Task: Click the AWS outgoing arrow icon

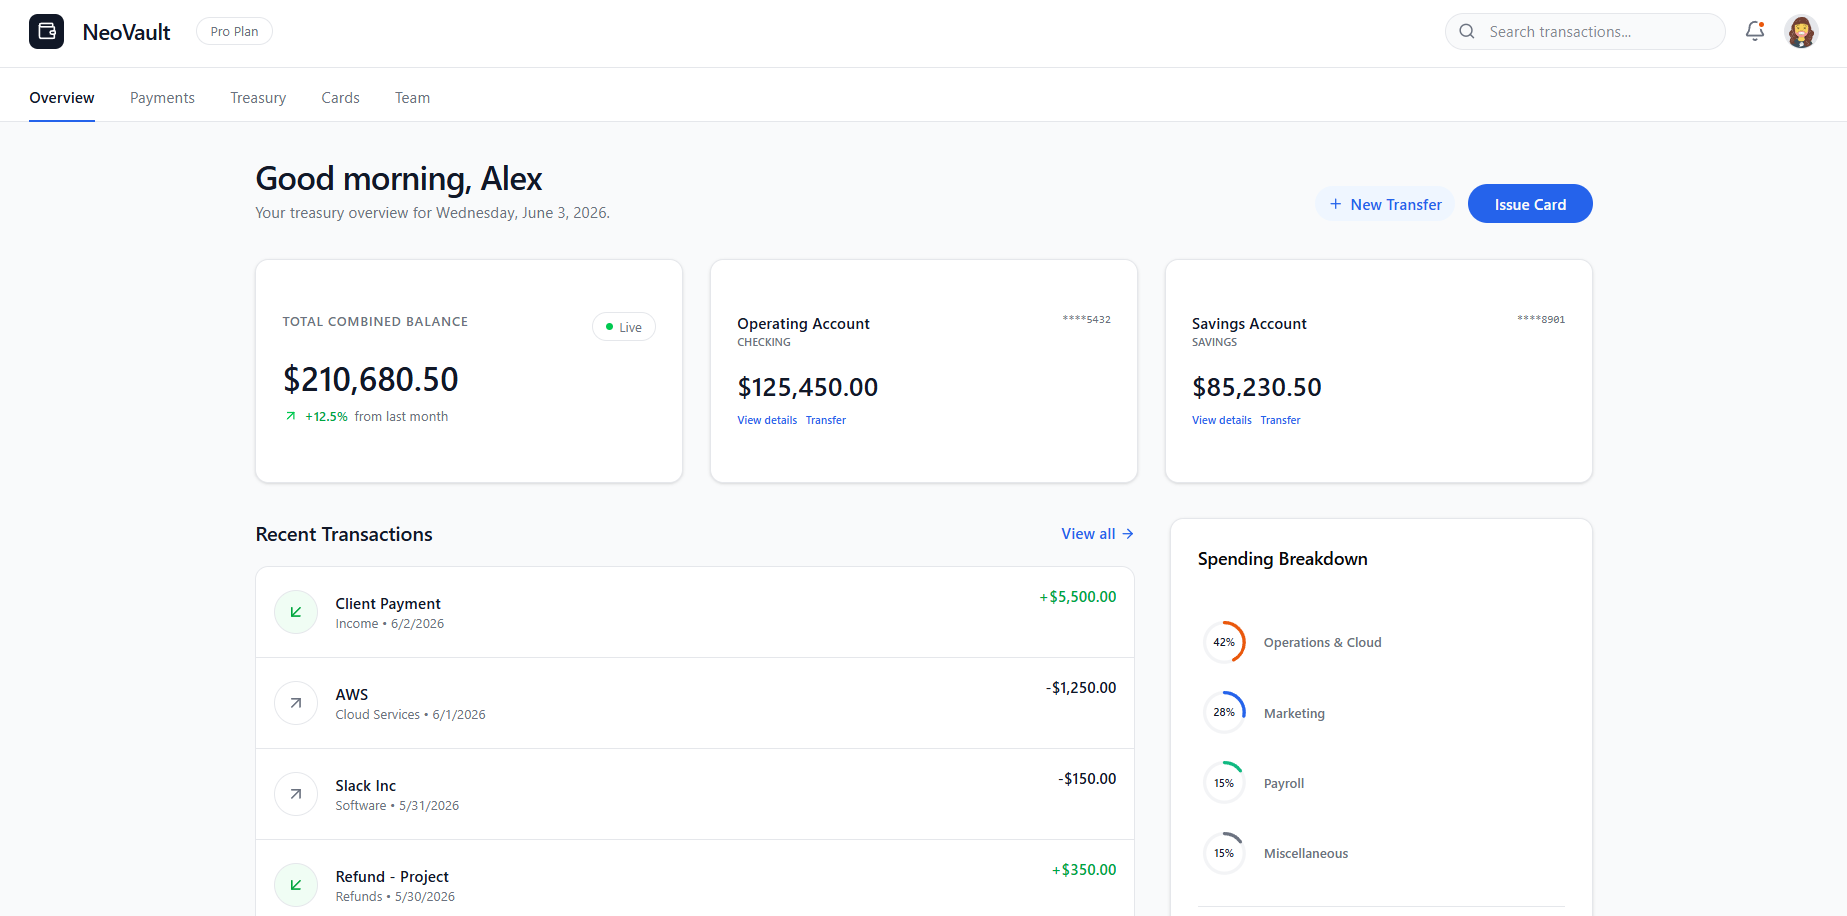Action: click(296, 703)
